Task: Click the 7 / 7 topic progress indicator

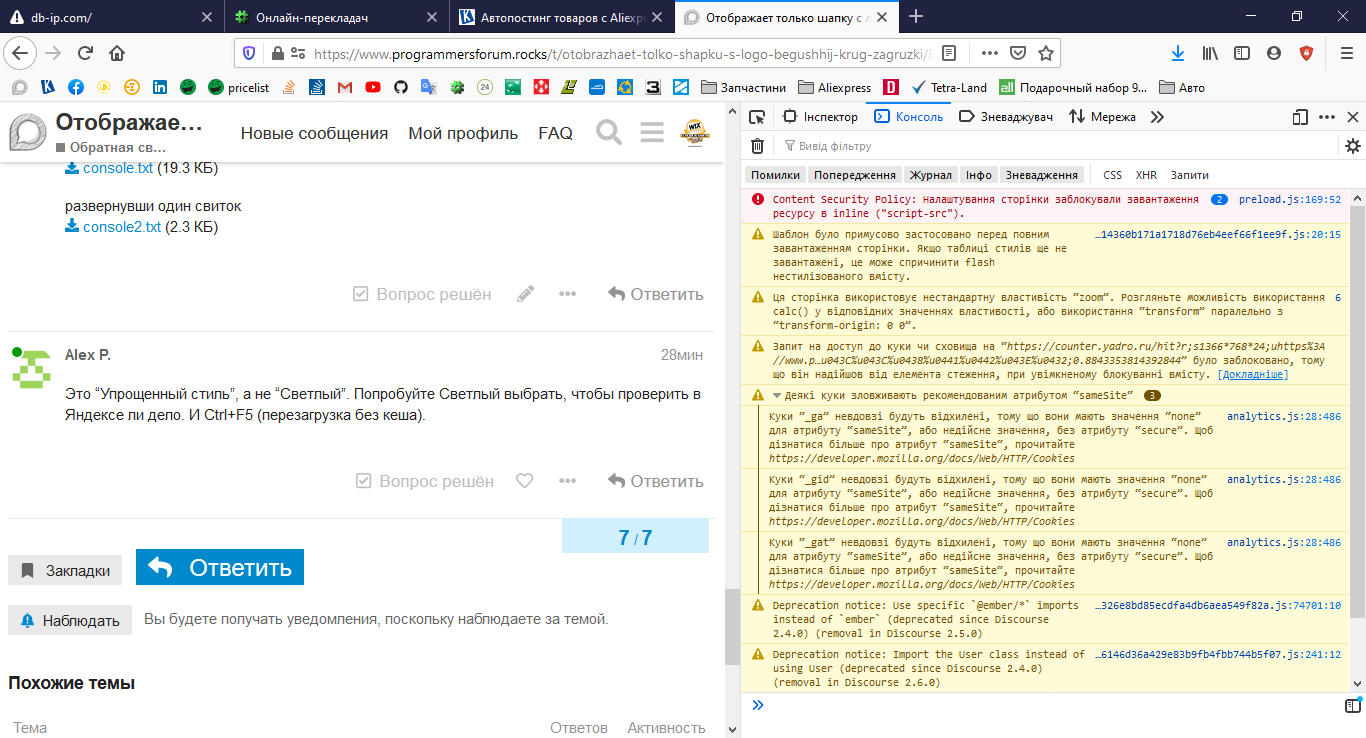Action: (635, 537)
